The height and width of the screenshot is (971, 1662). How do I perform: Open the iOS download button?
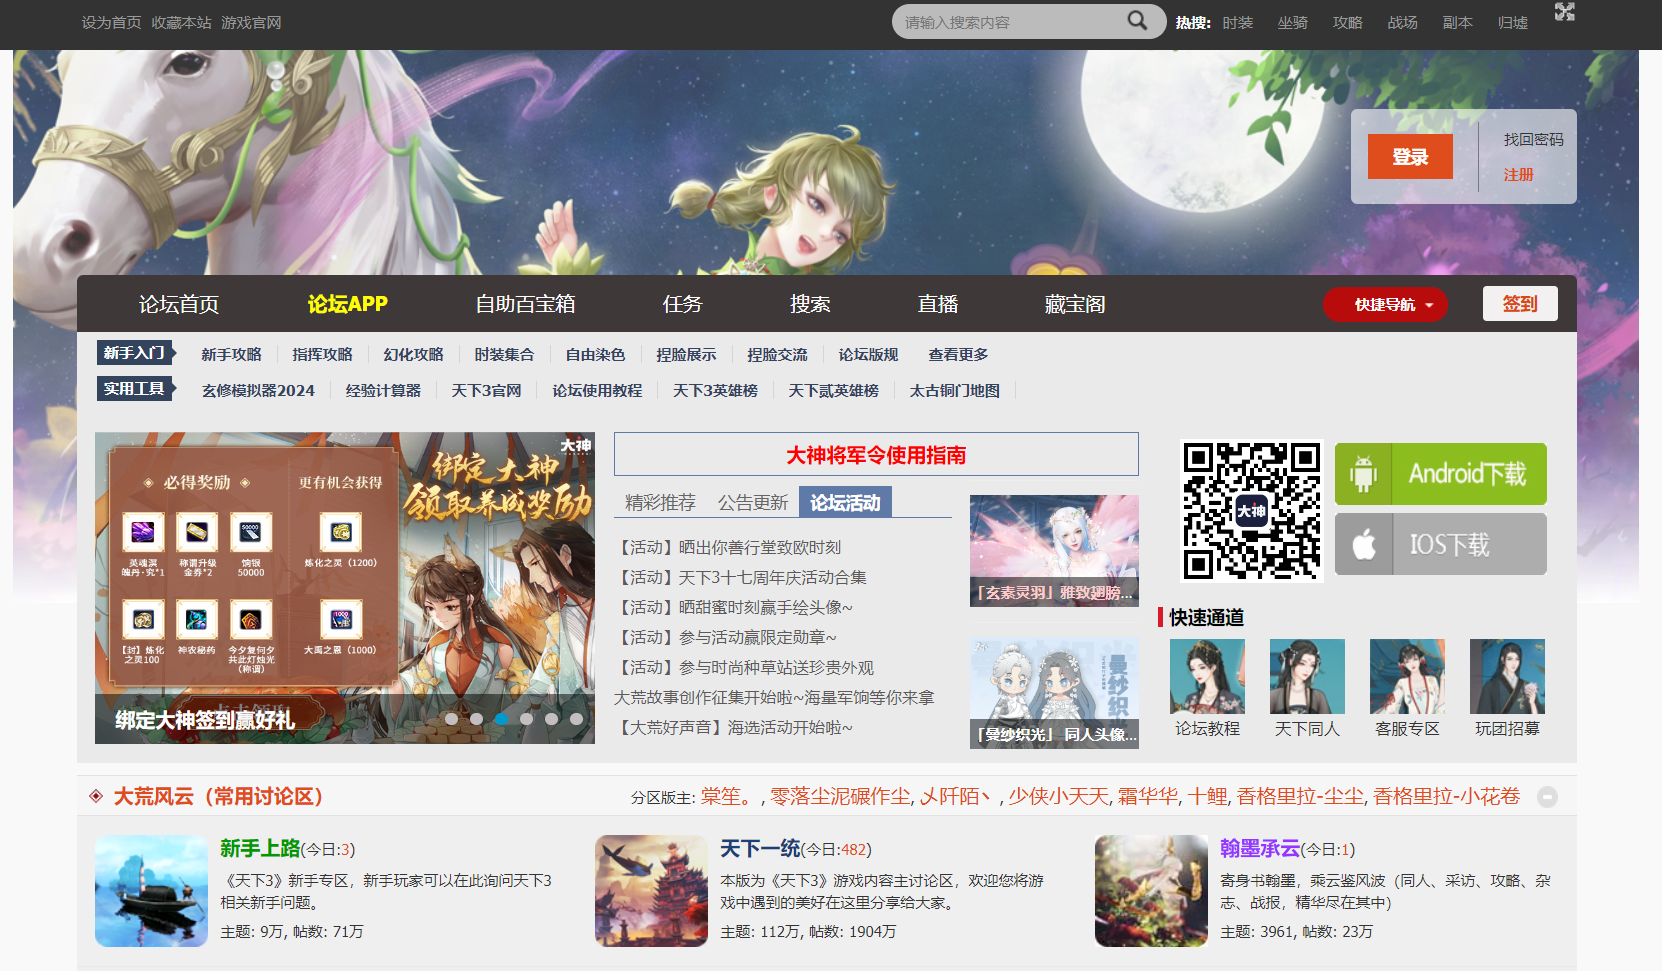coord(1440,544)
